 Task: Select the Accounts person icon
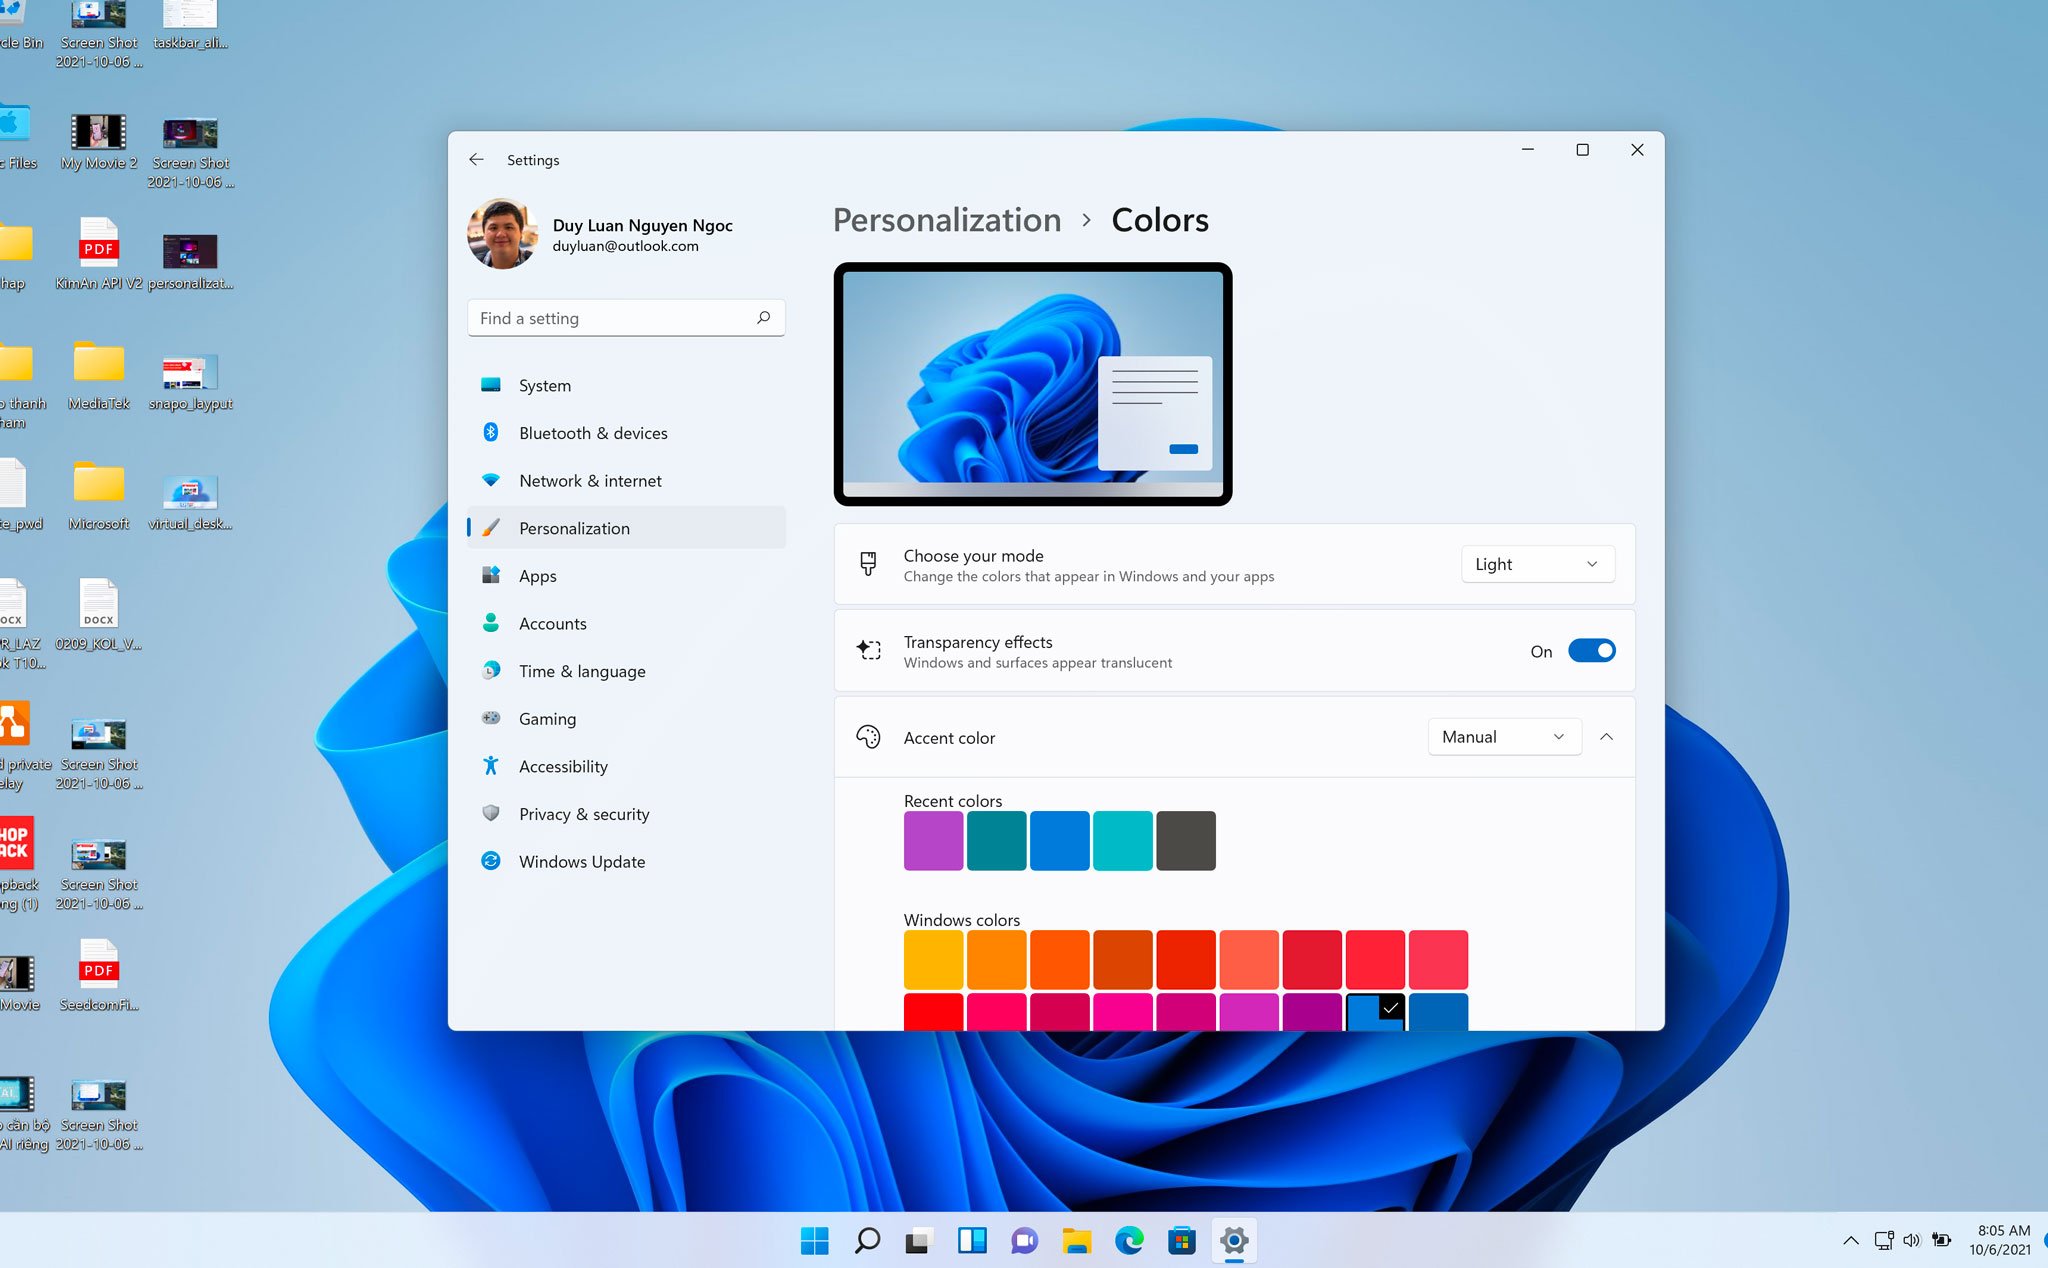pos(491,623)
